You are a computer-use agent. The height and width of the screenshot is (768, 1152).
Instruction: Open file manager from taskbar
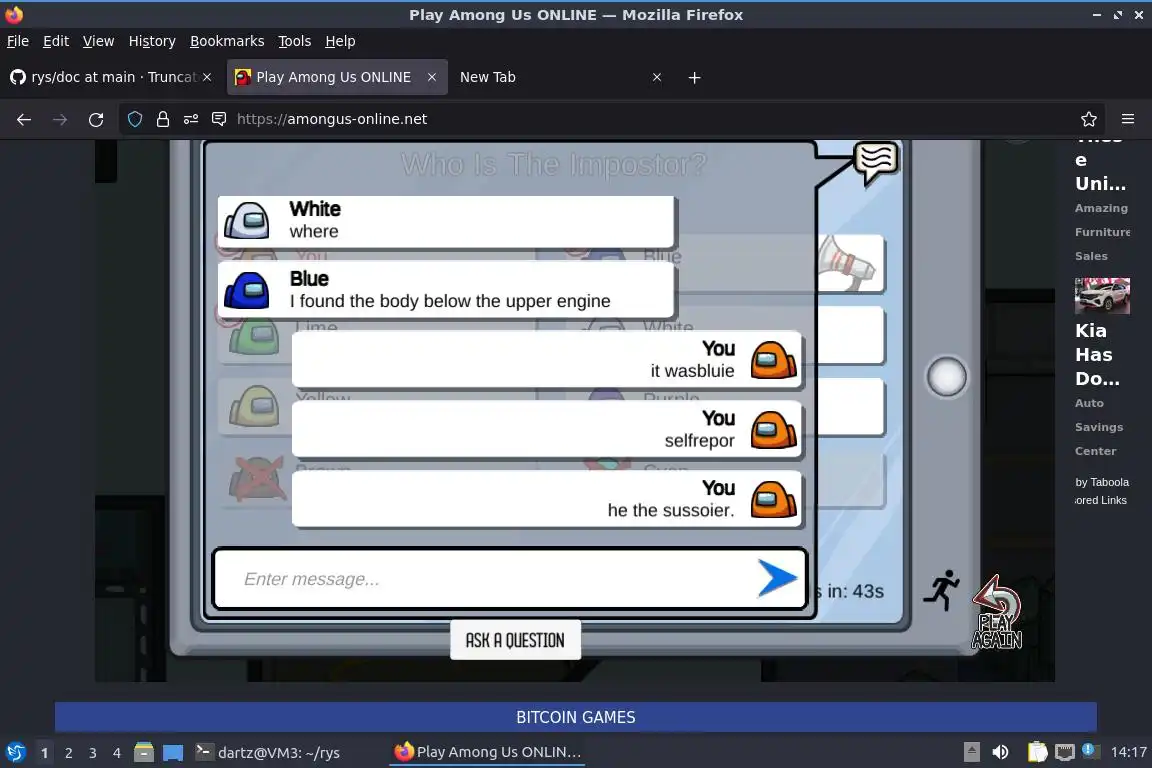point(144,752)
